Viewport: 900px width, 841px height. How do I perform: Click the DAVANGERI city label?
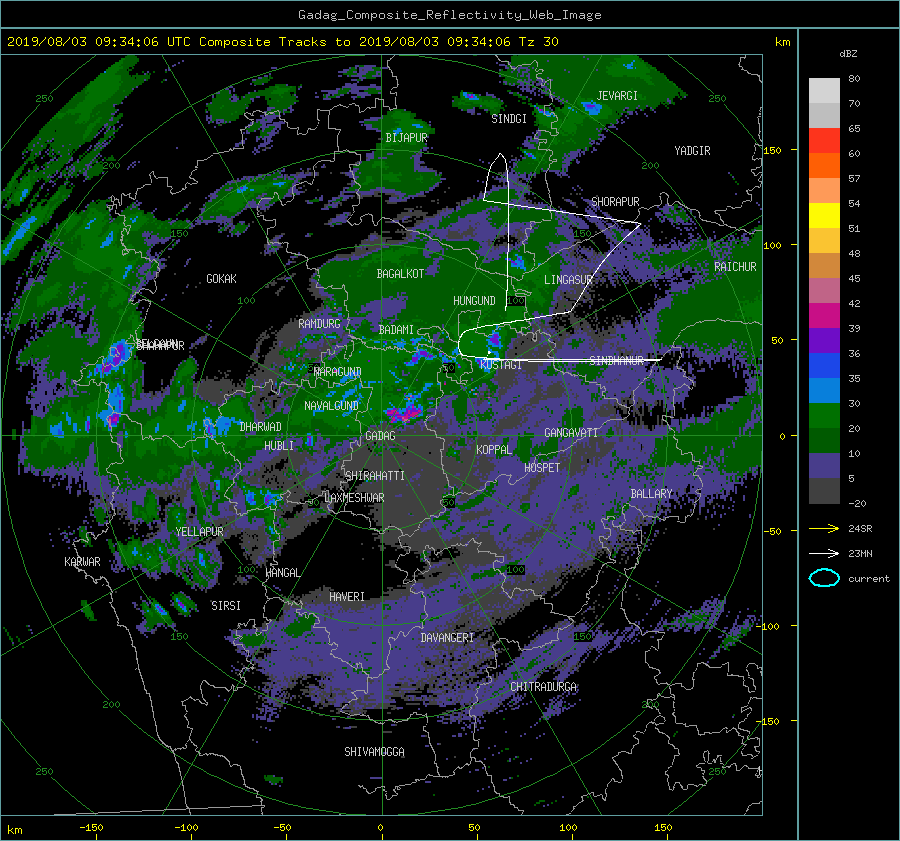tap(447, 638)
